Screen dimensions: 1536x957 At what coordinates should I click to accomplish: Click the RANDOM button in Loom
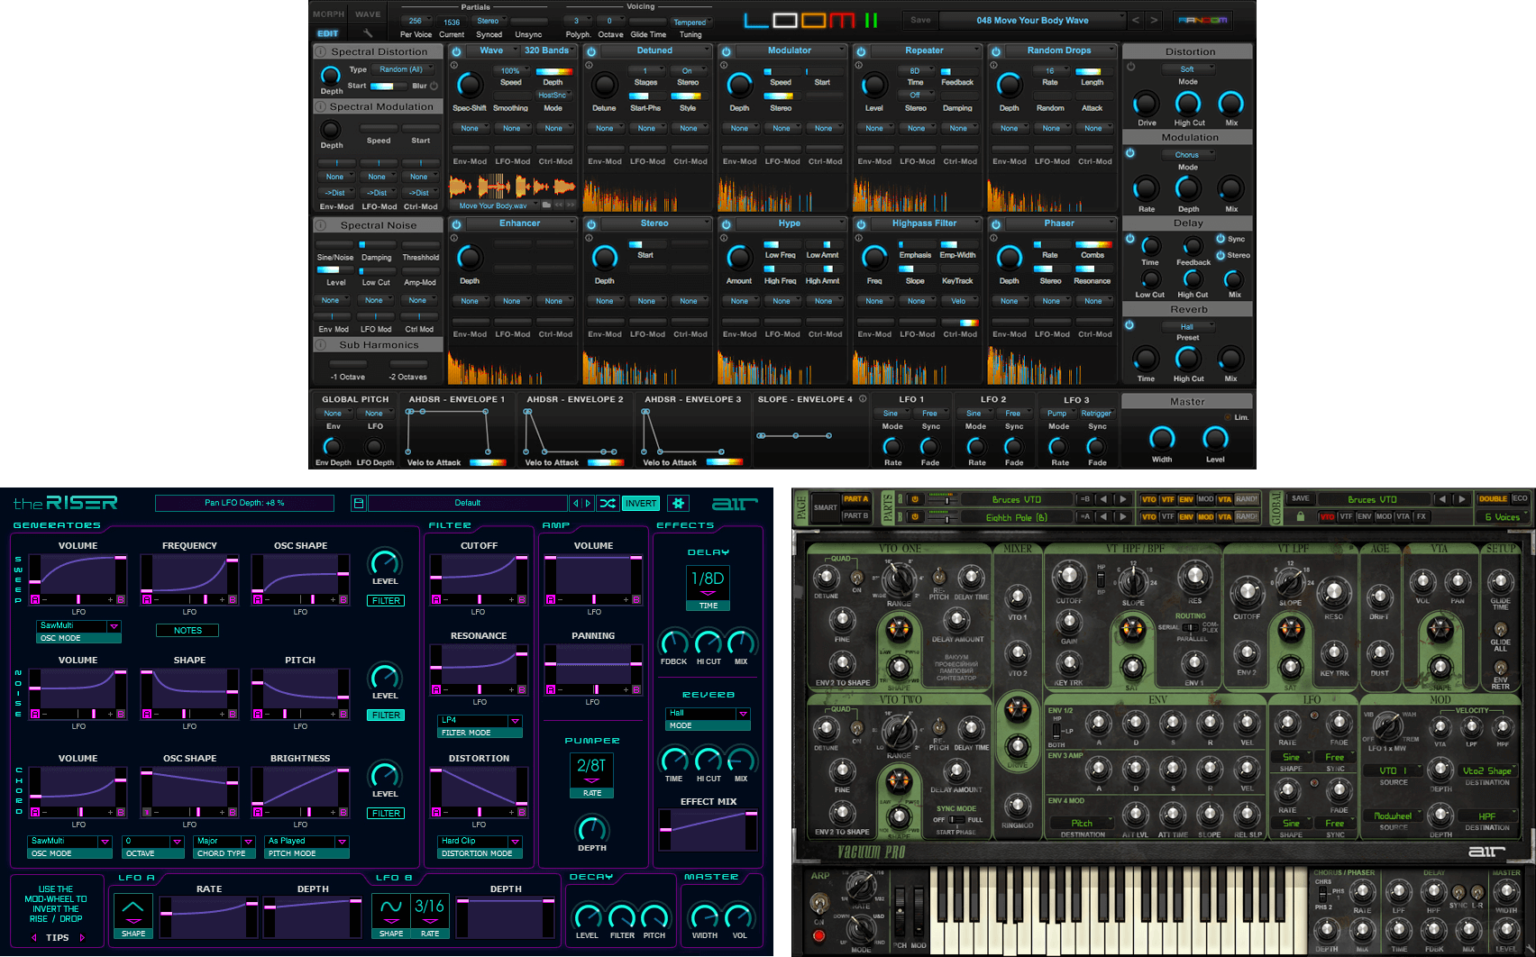click(x=1202, y=20)
